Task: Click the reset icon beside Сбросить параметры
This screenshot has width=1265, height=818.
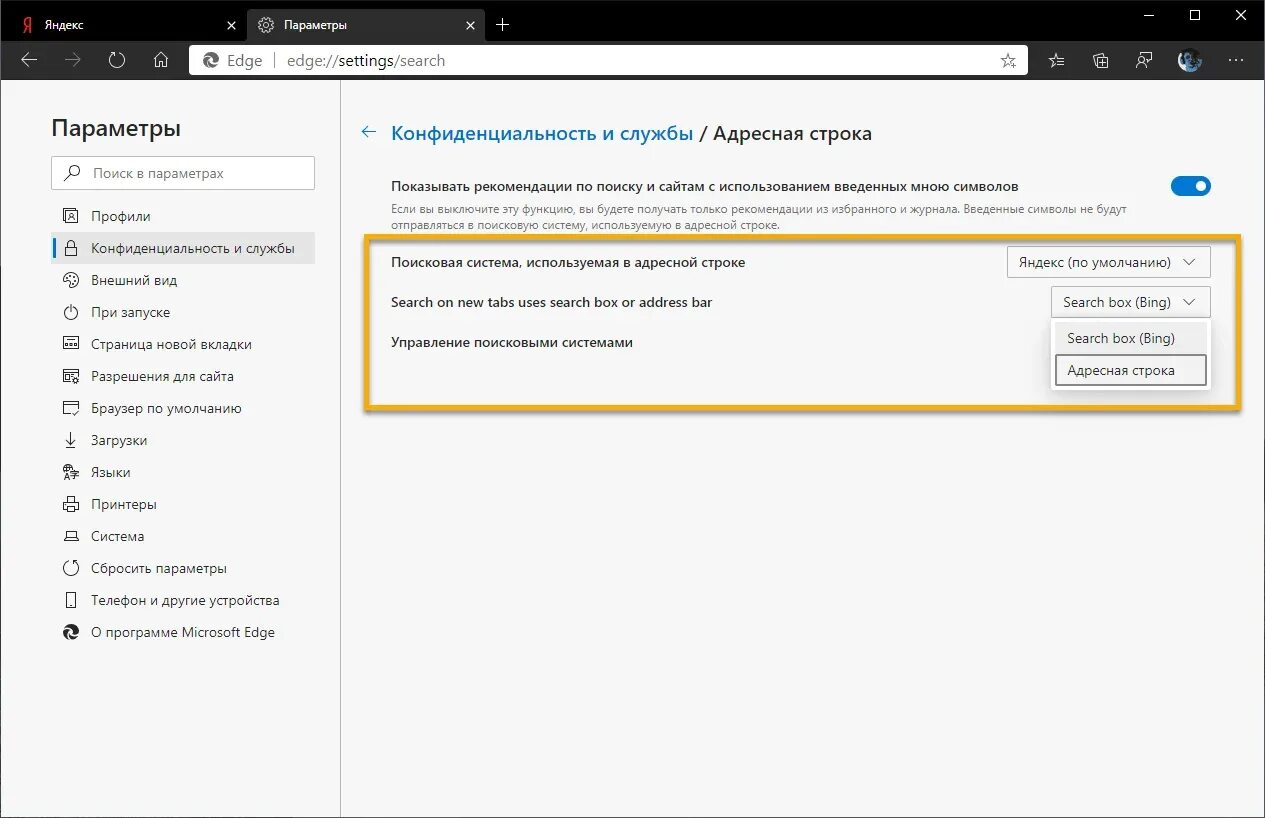Action: (x=71, y=568)
